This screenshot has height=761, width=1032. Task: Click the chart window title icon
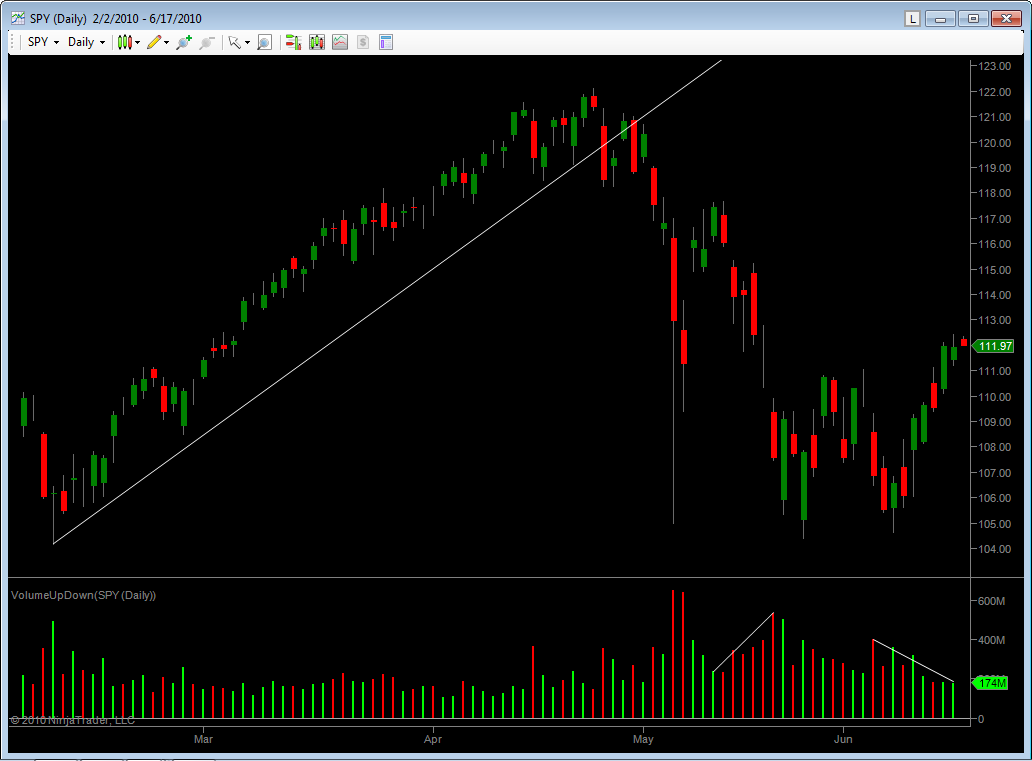(x=18, y=18)
